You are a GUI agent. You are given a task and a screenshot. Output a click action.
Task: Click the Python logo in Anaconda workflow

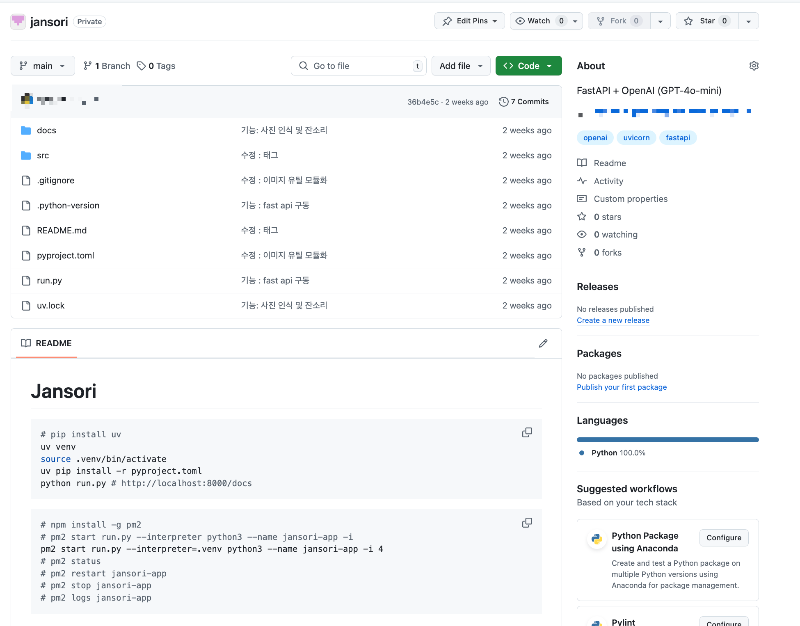point(596,539)
